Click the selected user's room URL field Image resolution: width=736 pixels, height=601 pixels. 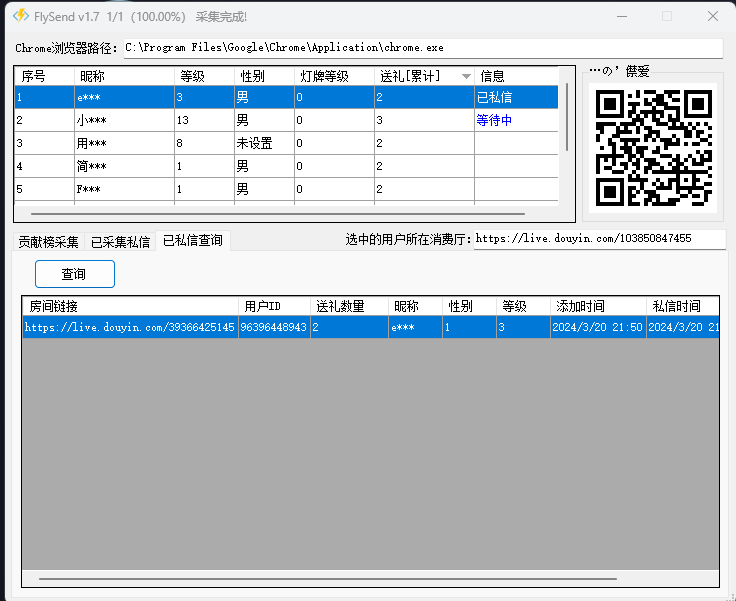pos(596,239)
